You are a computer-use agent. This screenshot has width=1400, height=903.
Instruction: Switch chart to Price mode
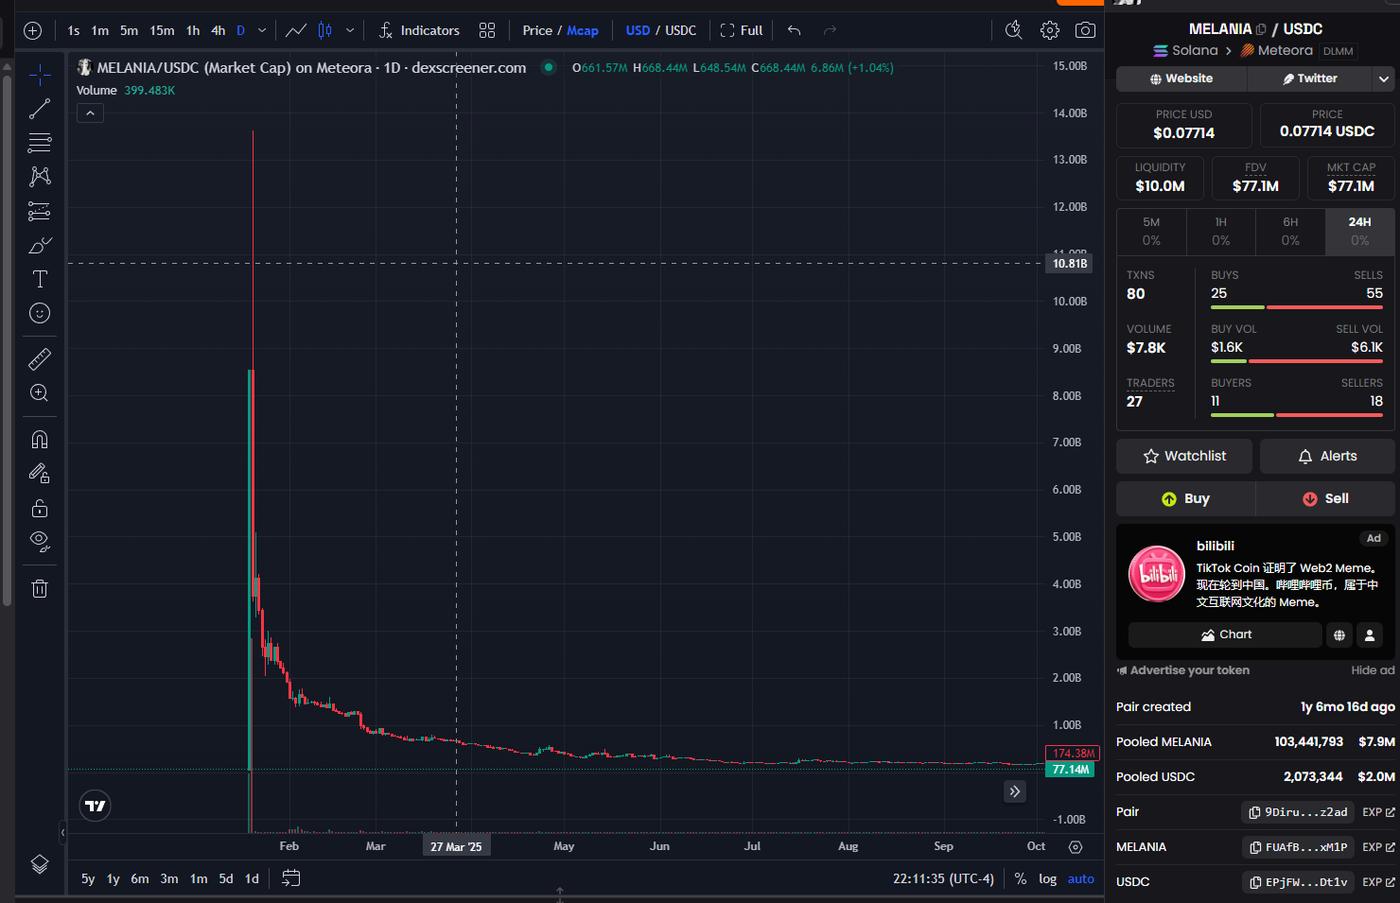point(537,30)
